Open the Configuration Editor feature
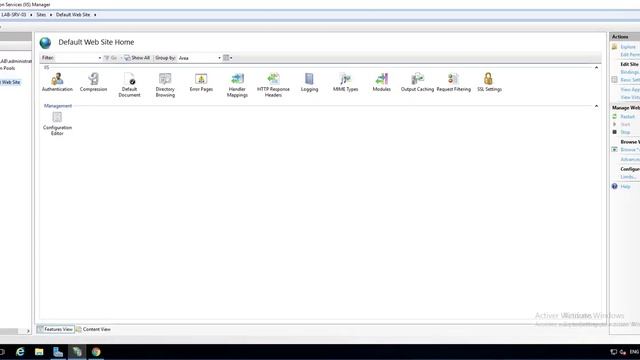 (x=57, y=124)
